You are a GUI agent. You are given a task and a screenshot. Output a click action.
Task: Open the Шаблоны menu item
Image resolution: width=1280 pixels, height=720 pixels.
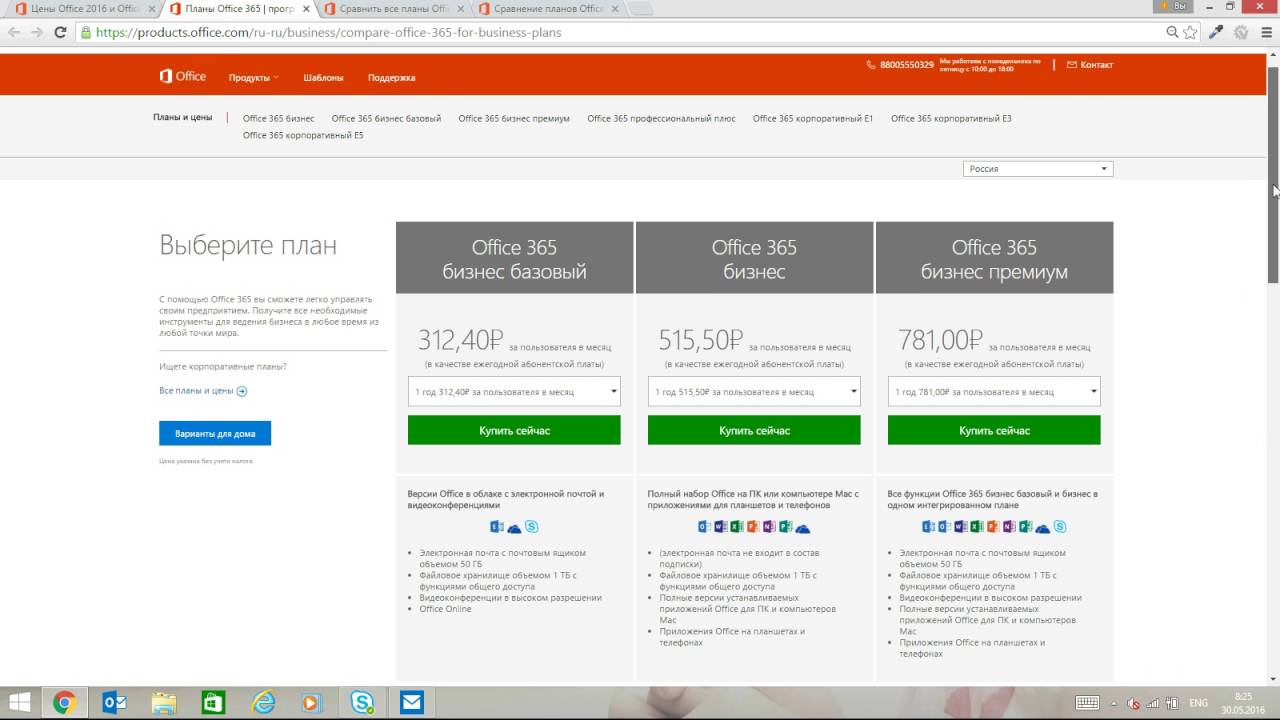click(323, 78)
